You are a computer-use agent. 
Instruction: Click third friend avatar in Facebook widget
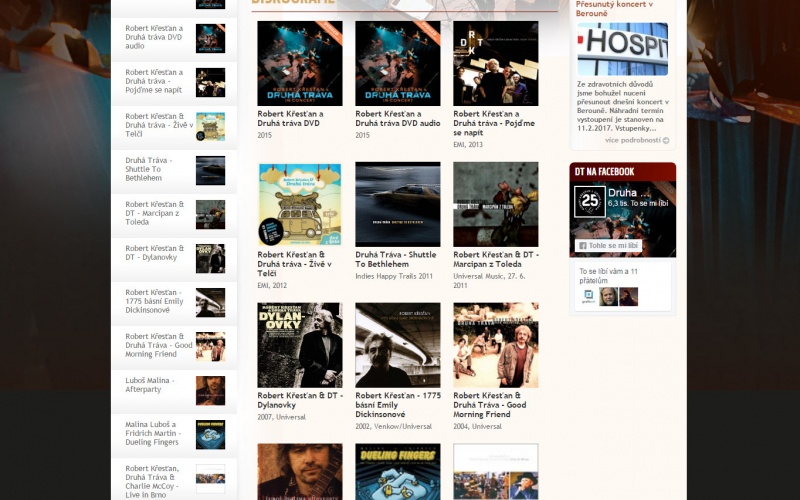pos(629,296)
